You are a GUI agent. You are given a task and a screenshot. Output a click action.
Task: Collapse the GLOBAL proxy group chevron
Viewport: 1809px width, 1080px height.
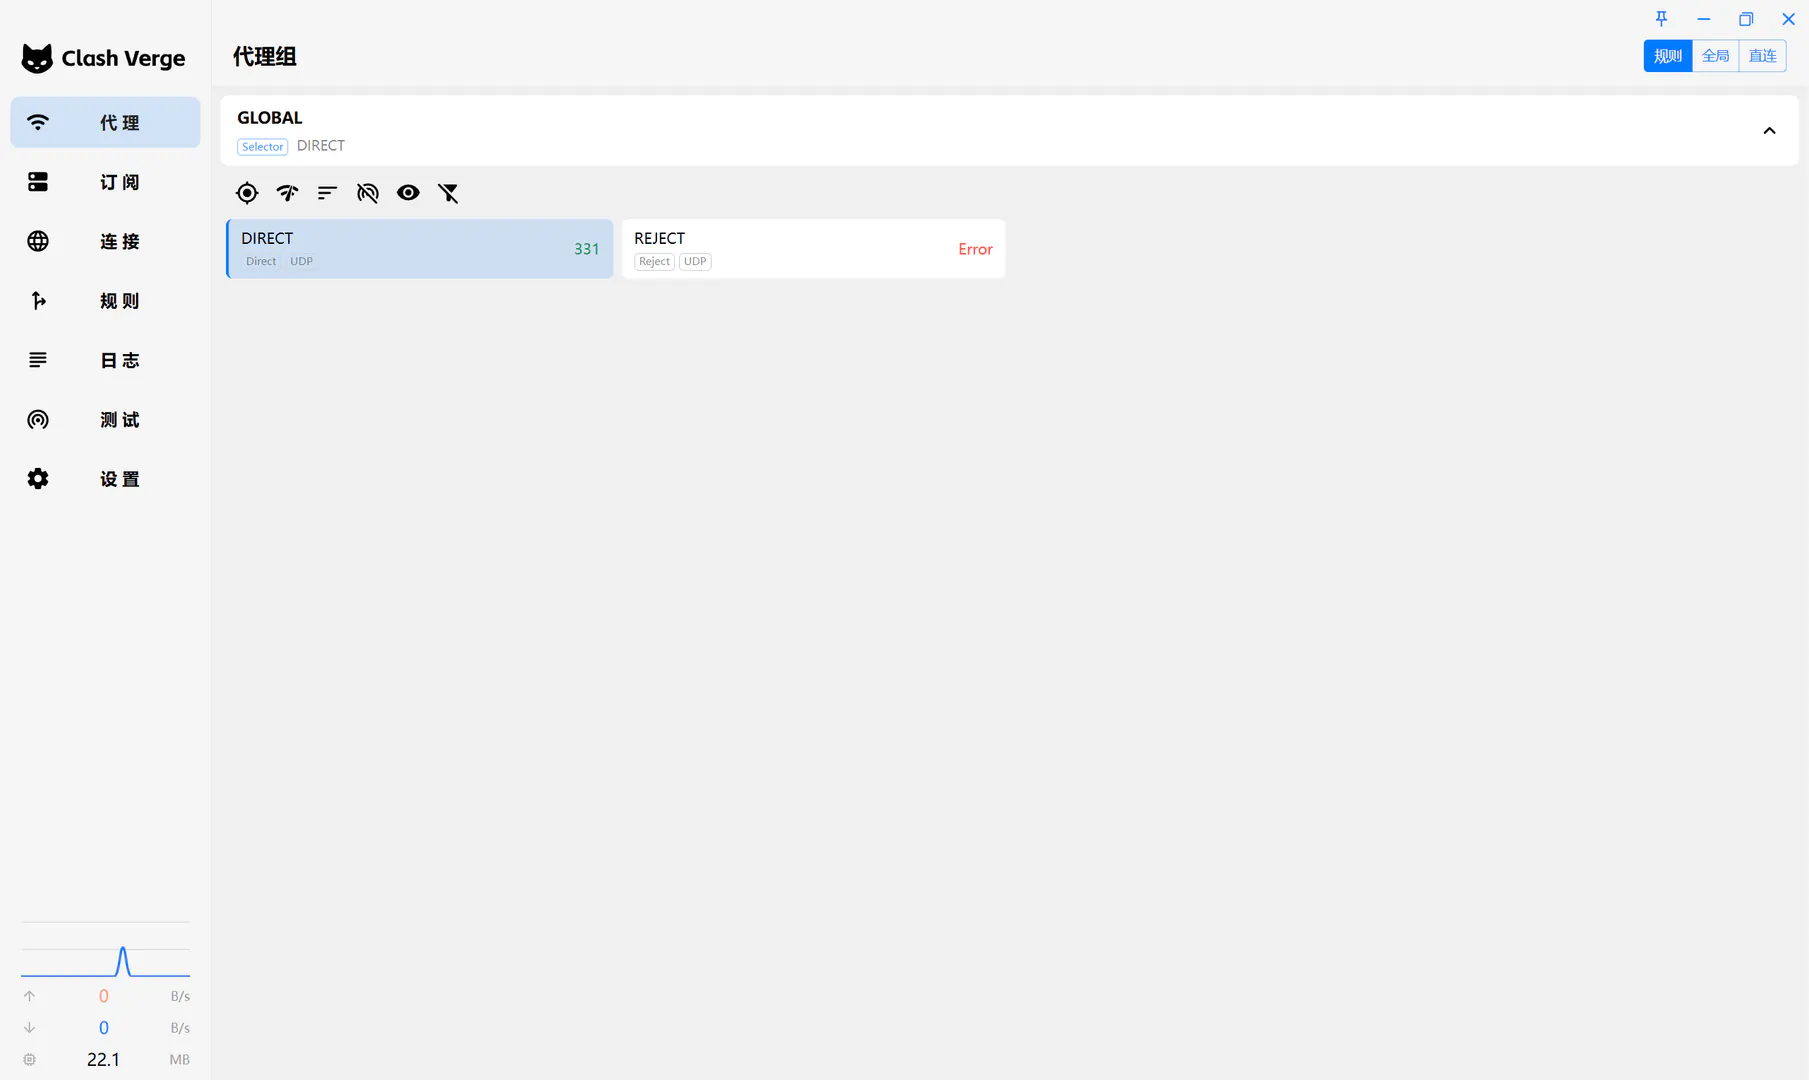tap(1769, 131)
